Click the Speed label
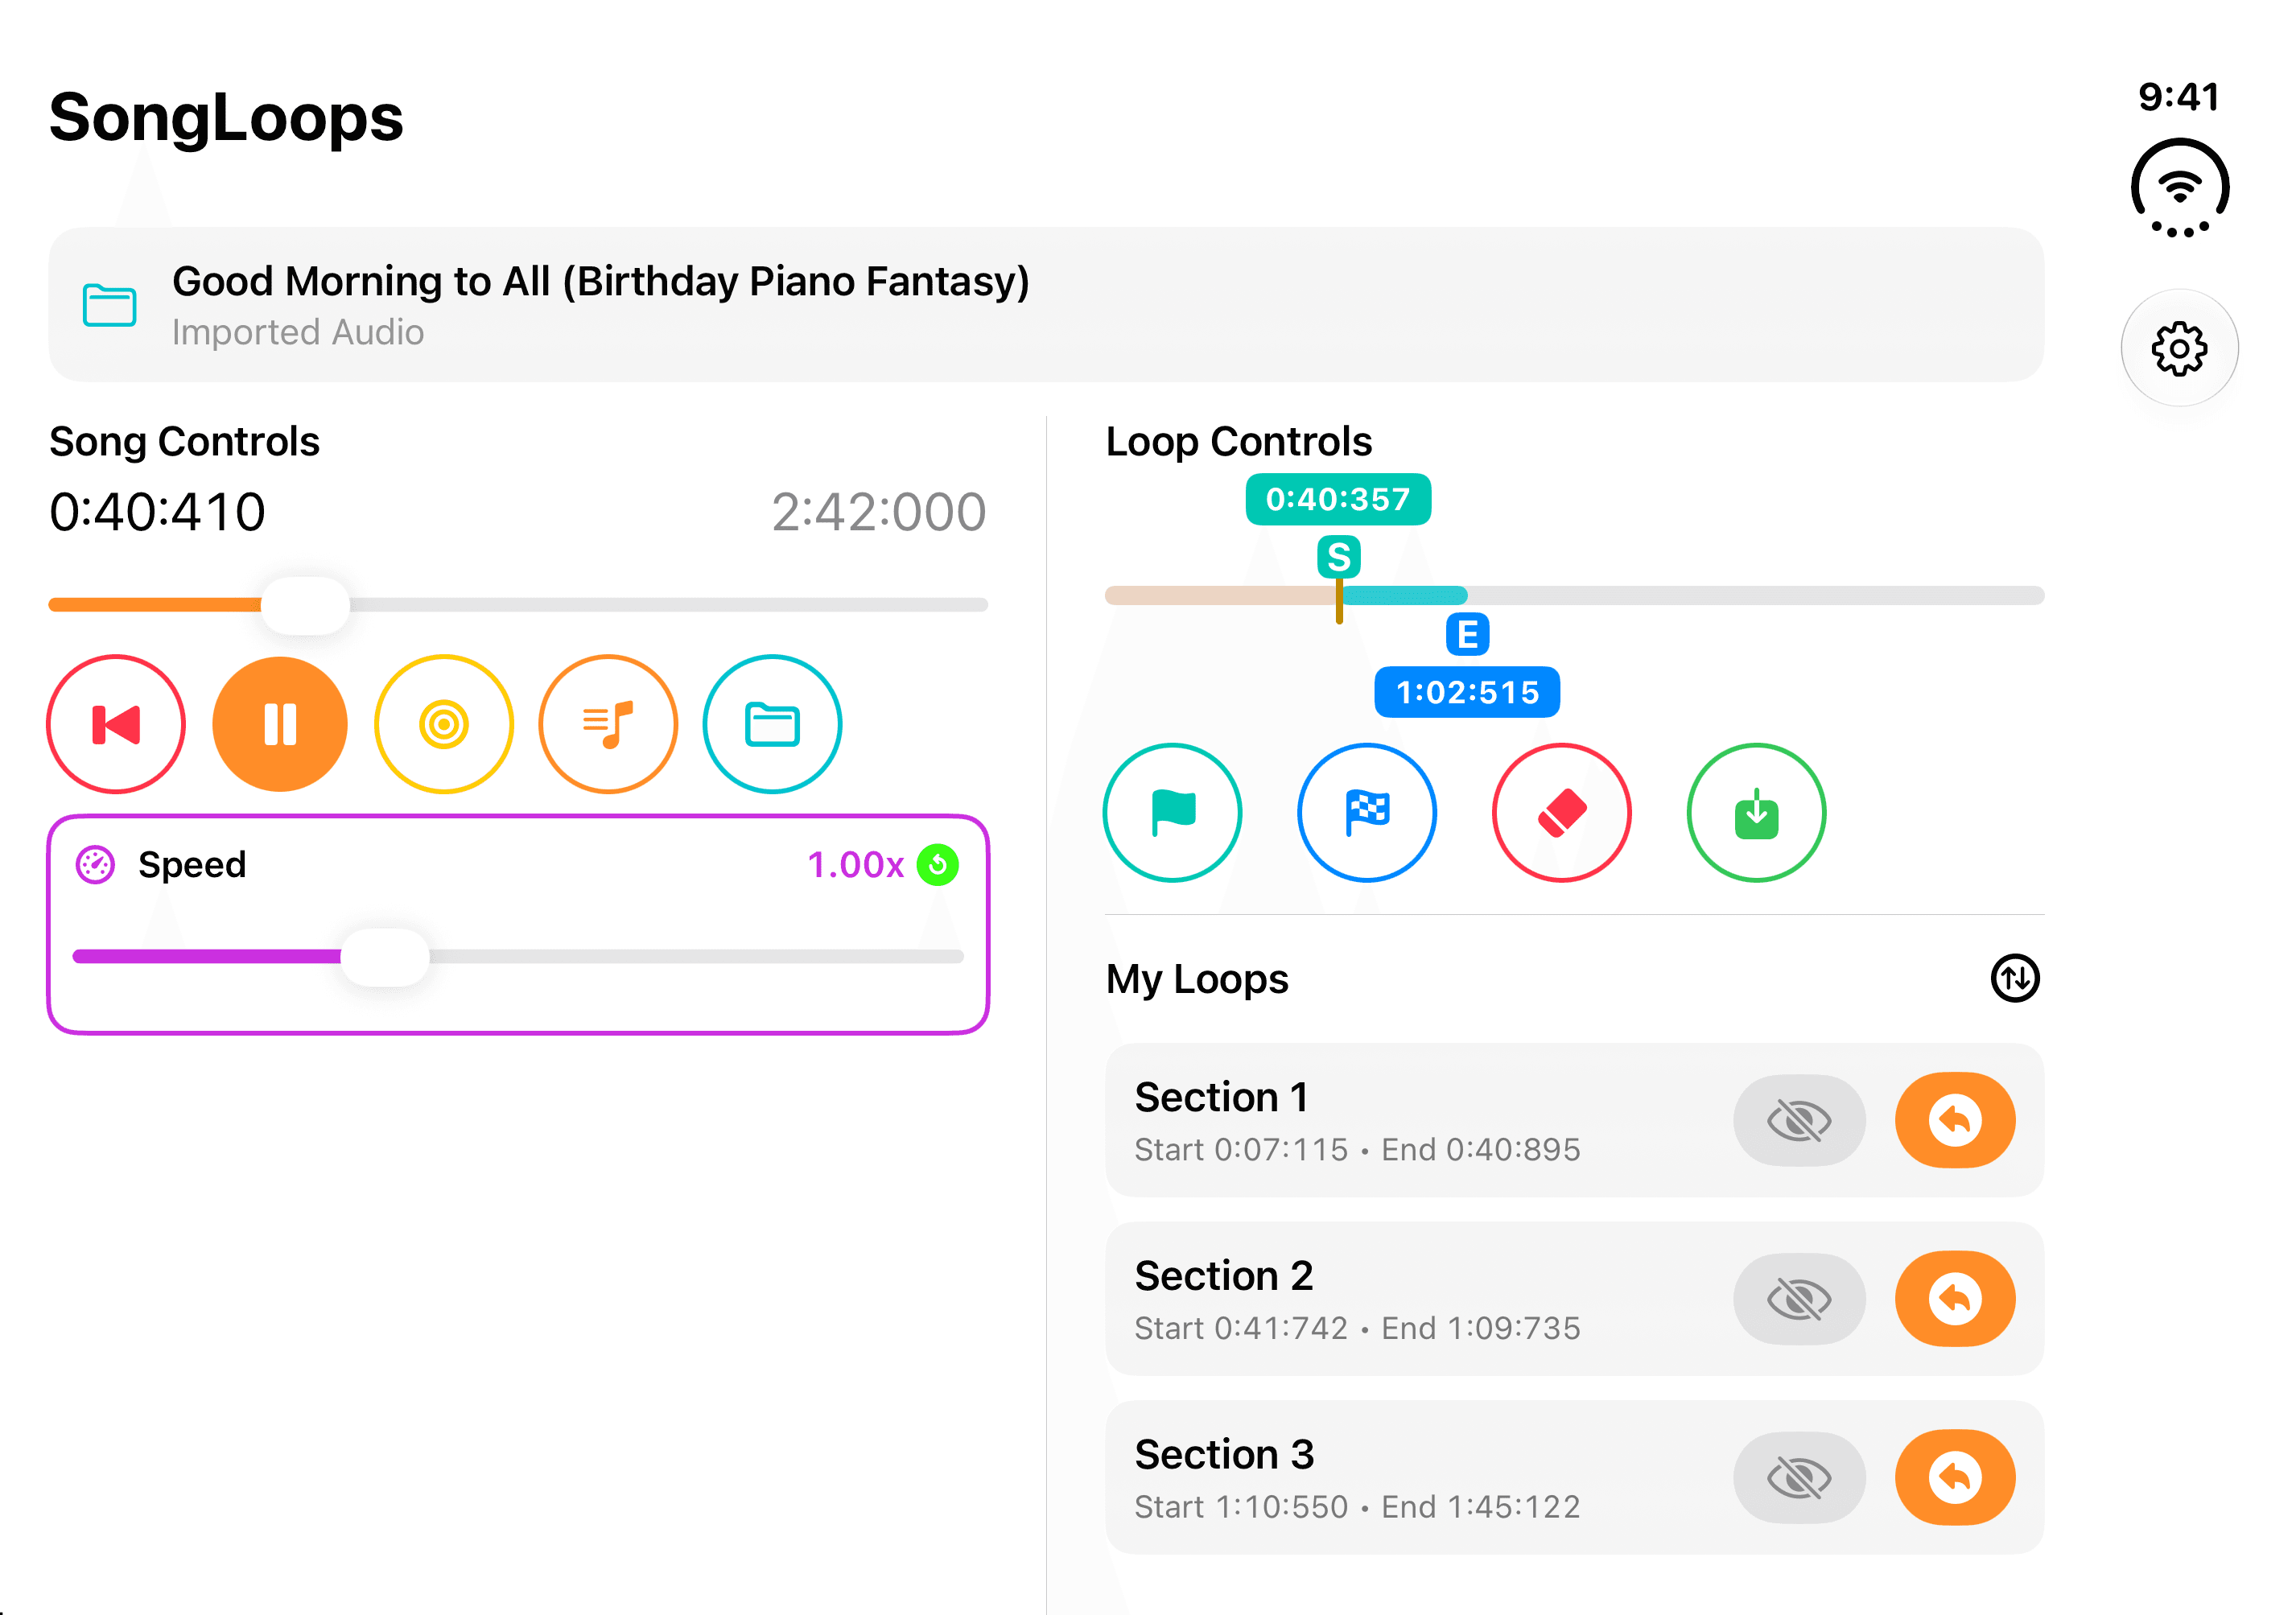Screen dimensions: 2296x1615 (x=192, y=865)
